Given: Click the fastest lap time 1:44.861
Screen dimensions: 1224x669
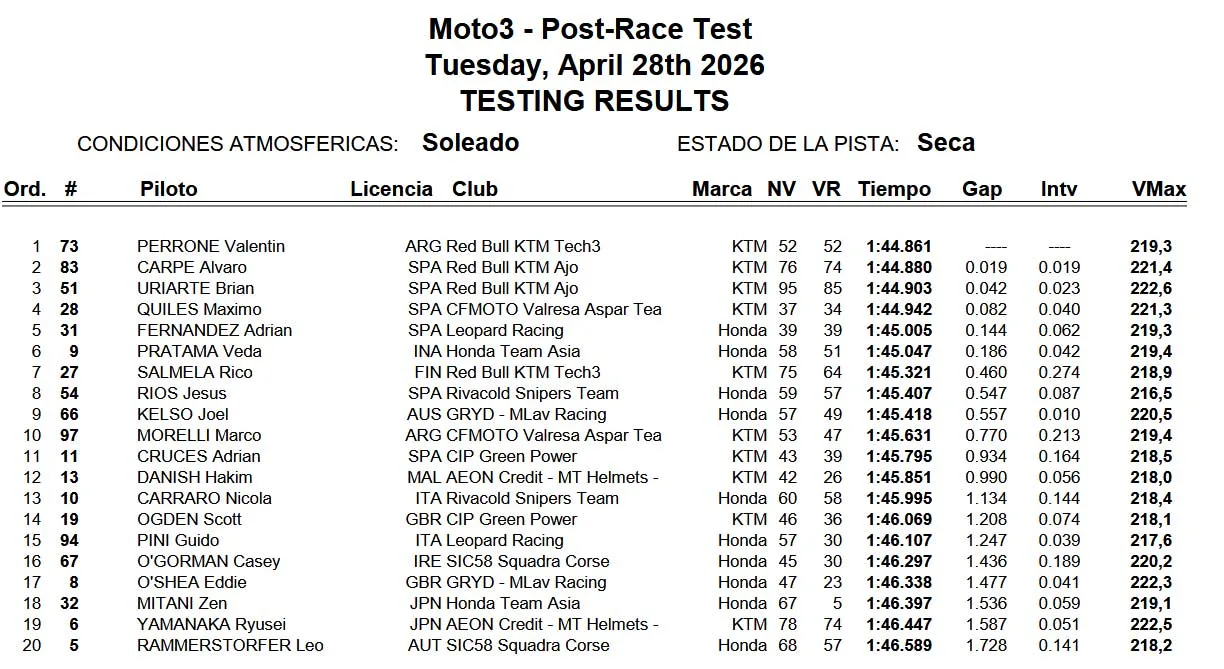Looking at the screenshot, I should (x=899, y=246).
